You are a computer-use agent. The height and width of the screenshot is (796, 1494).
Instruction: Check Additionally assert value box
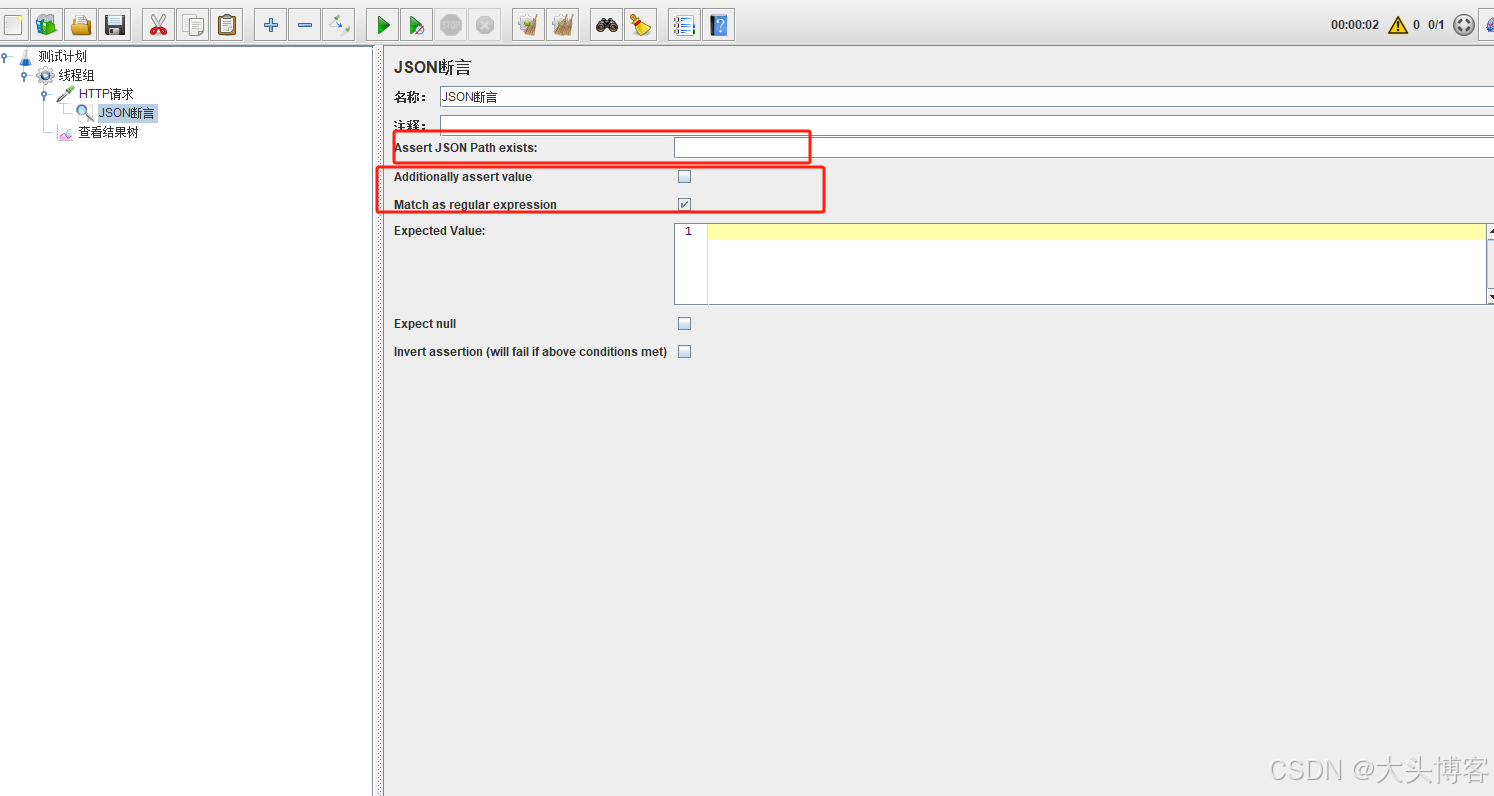(x=684, y=177)
